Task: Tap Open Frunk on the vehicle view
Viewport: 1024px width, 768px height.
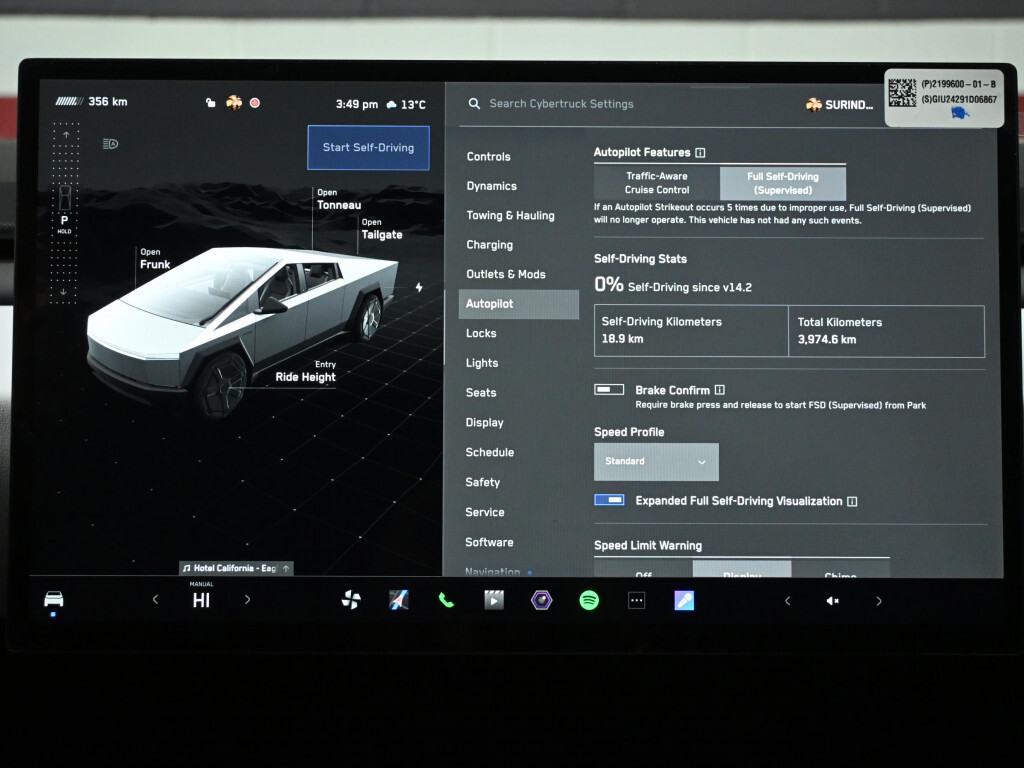Action: (x=155, y=259)
